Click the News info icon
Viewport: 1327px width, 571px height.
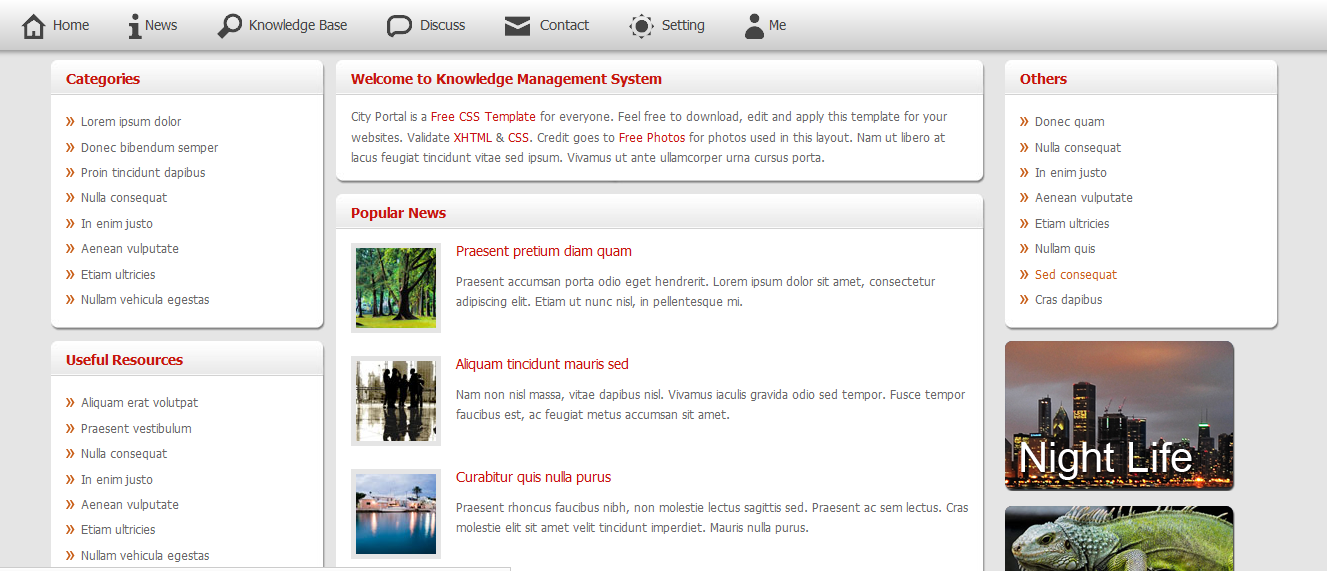[134, 26]
